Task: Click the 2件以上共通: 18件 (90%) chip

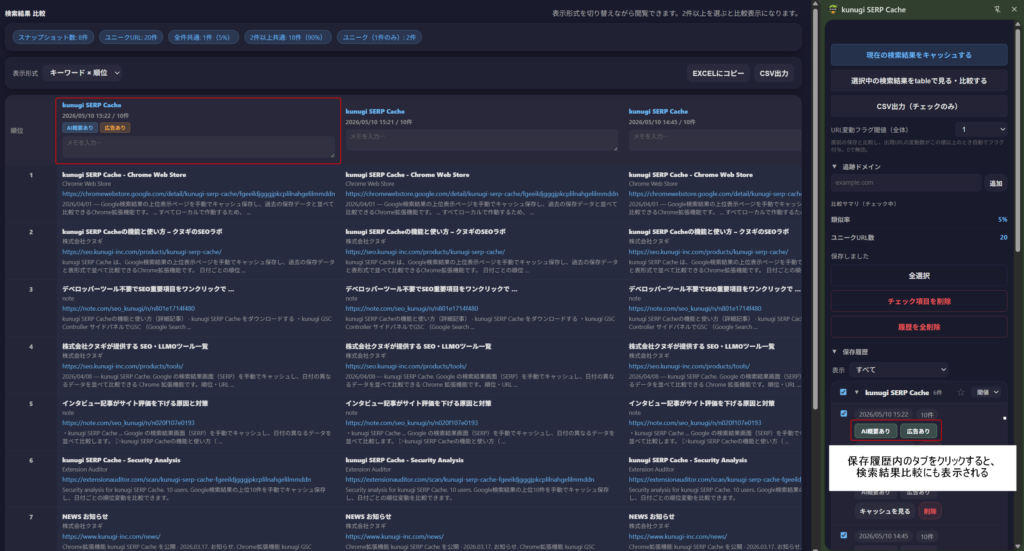Action: click(286, 37)
